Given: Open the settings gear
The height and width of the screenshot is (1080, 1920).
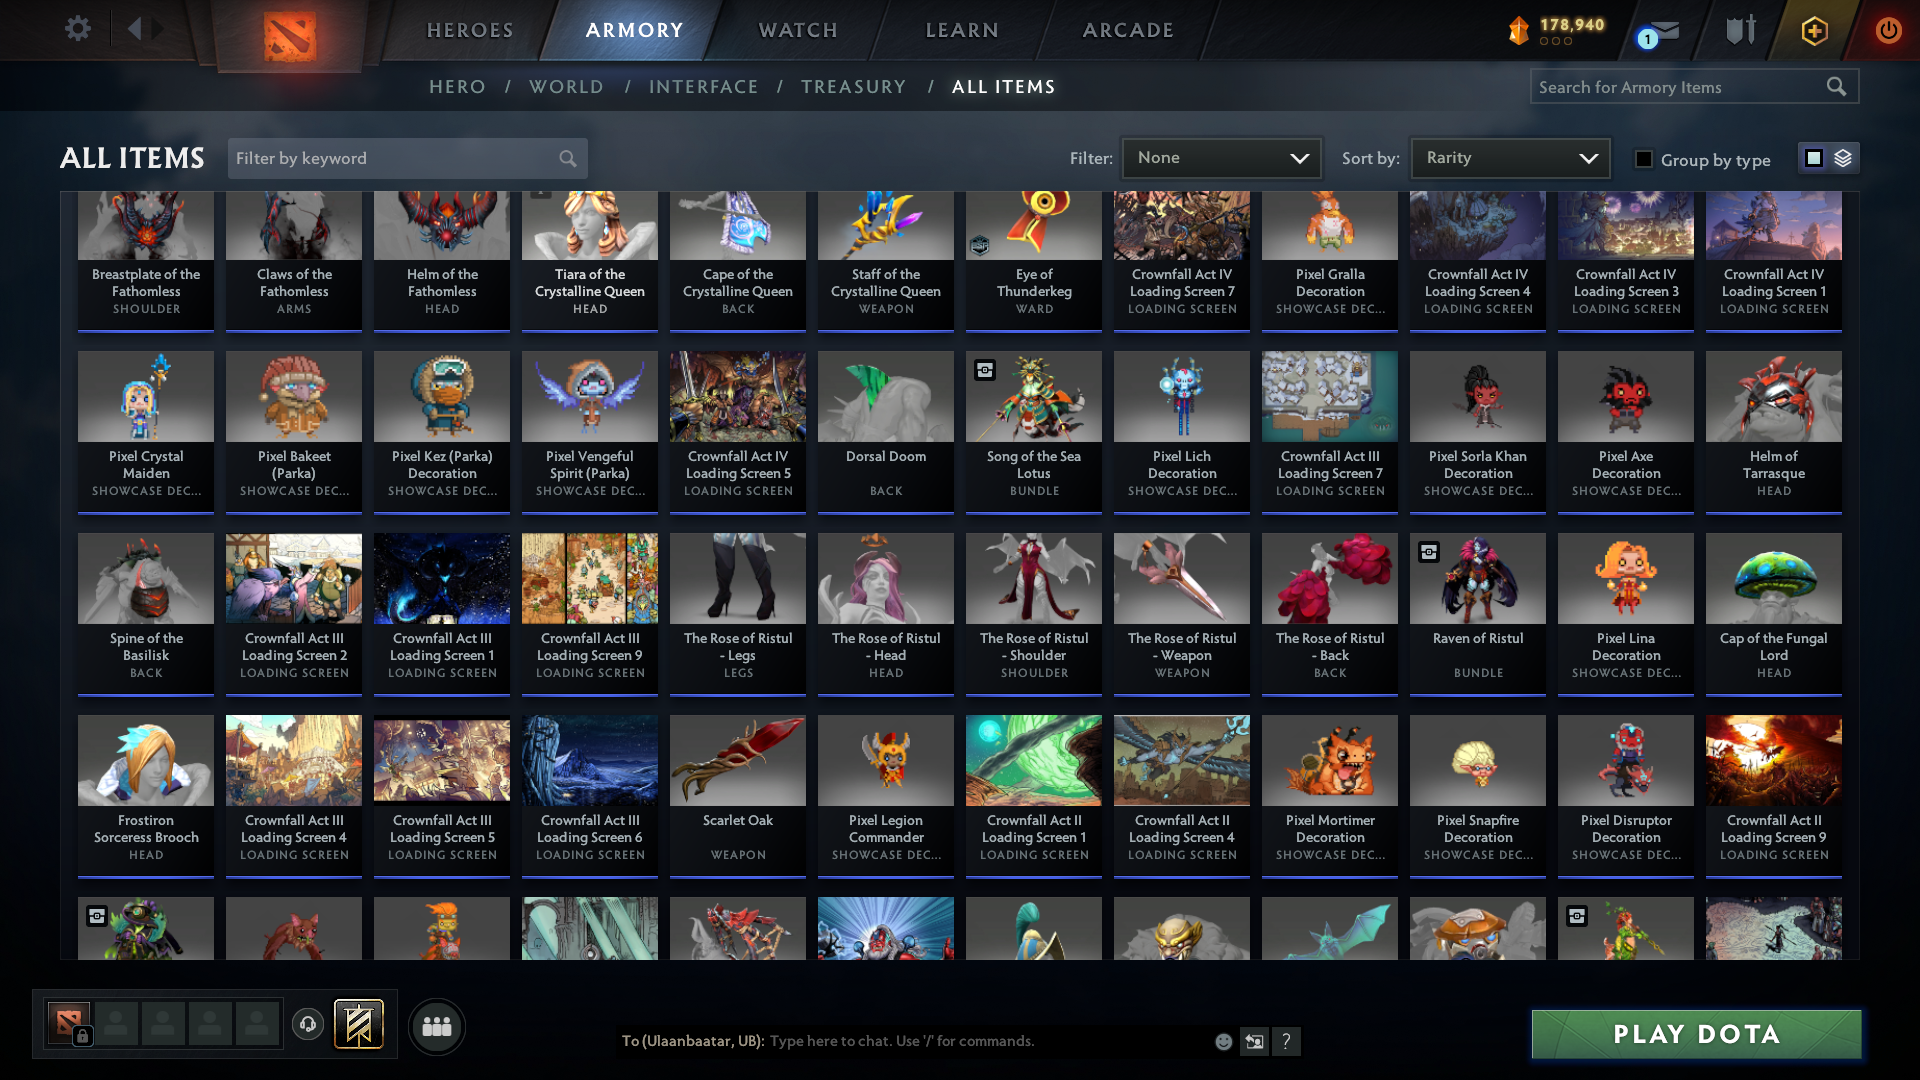Looking at the screenshot, I should (77, 30).
